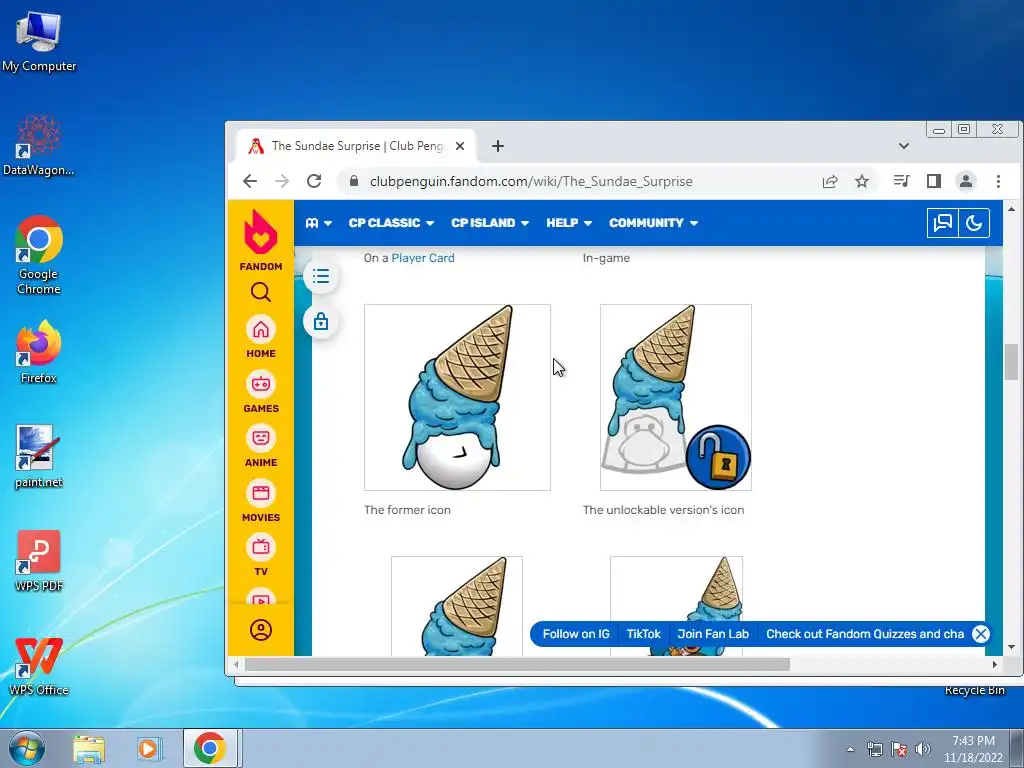Open the GAMES section in Fandom sidebar

point(261,391)
